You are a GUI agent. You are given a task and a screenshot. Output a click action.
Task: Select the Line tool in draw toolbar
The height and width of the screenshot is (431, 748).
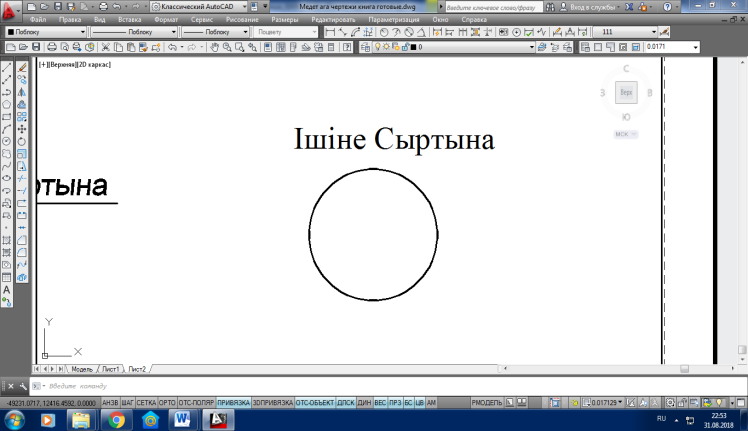coord(7,65)
